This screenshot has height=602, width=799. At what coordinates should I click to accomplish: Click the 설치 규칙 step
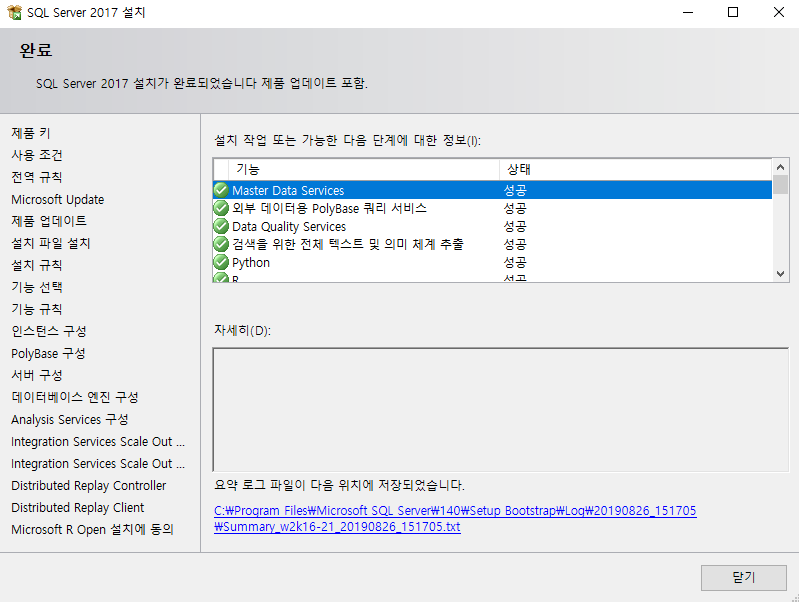point(37,265)
